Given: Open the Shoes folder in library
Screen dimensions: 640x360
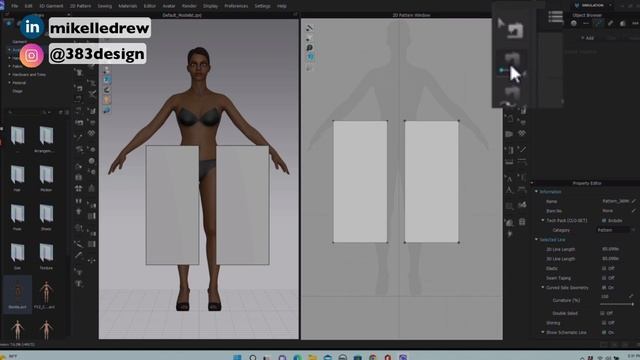Looking at the screenshot, I should click(x=46, y=217).
